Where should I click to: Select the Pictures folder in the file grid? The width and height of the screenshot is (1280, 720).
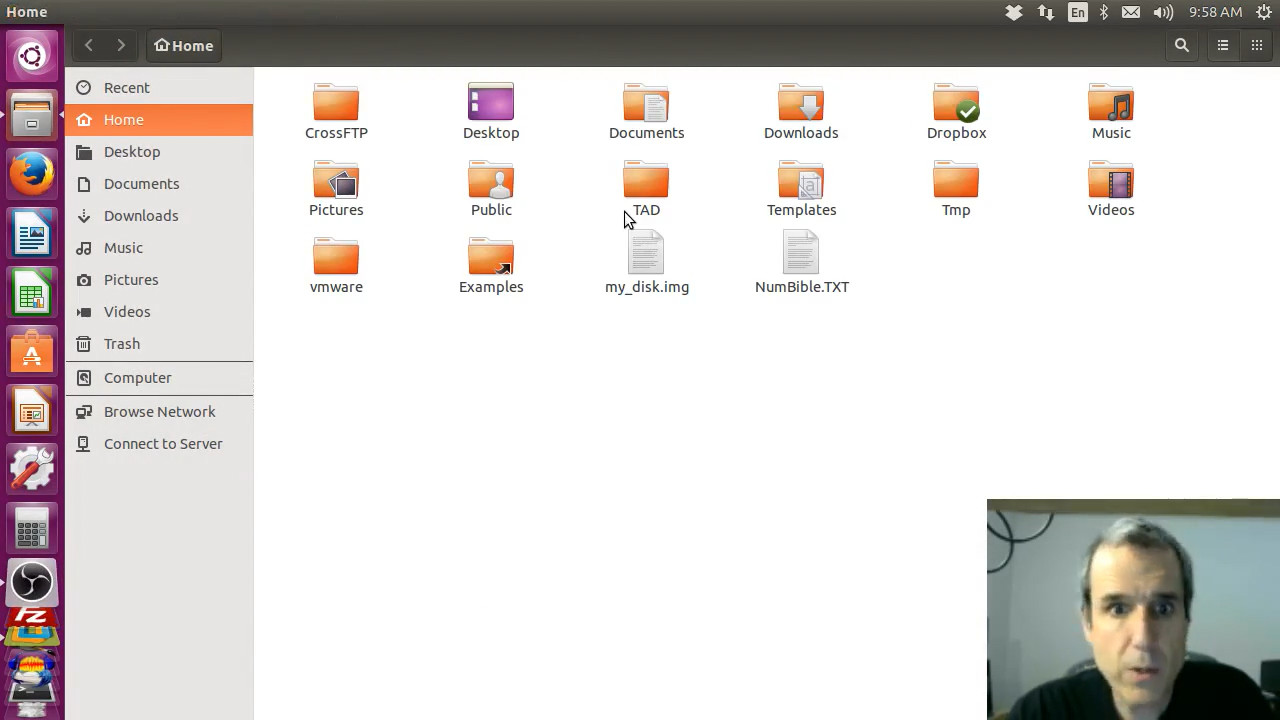pyautogui.click(x=336, y=188)
